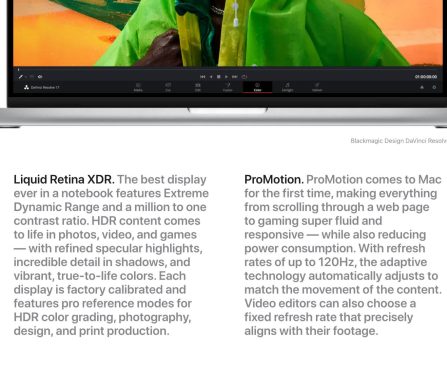
Task: Open the Media page tab in DaVinci Resolve
Action: [138, 87]
